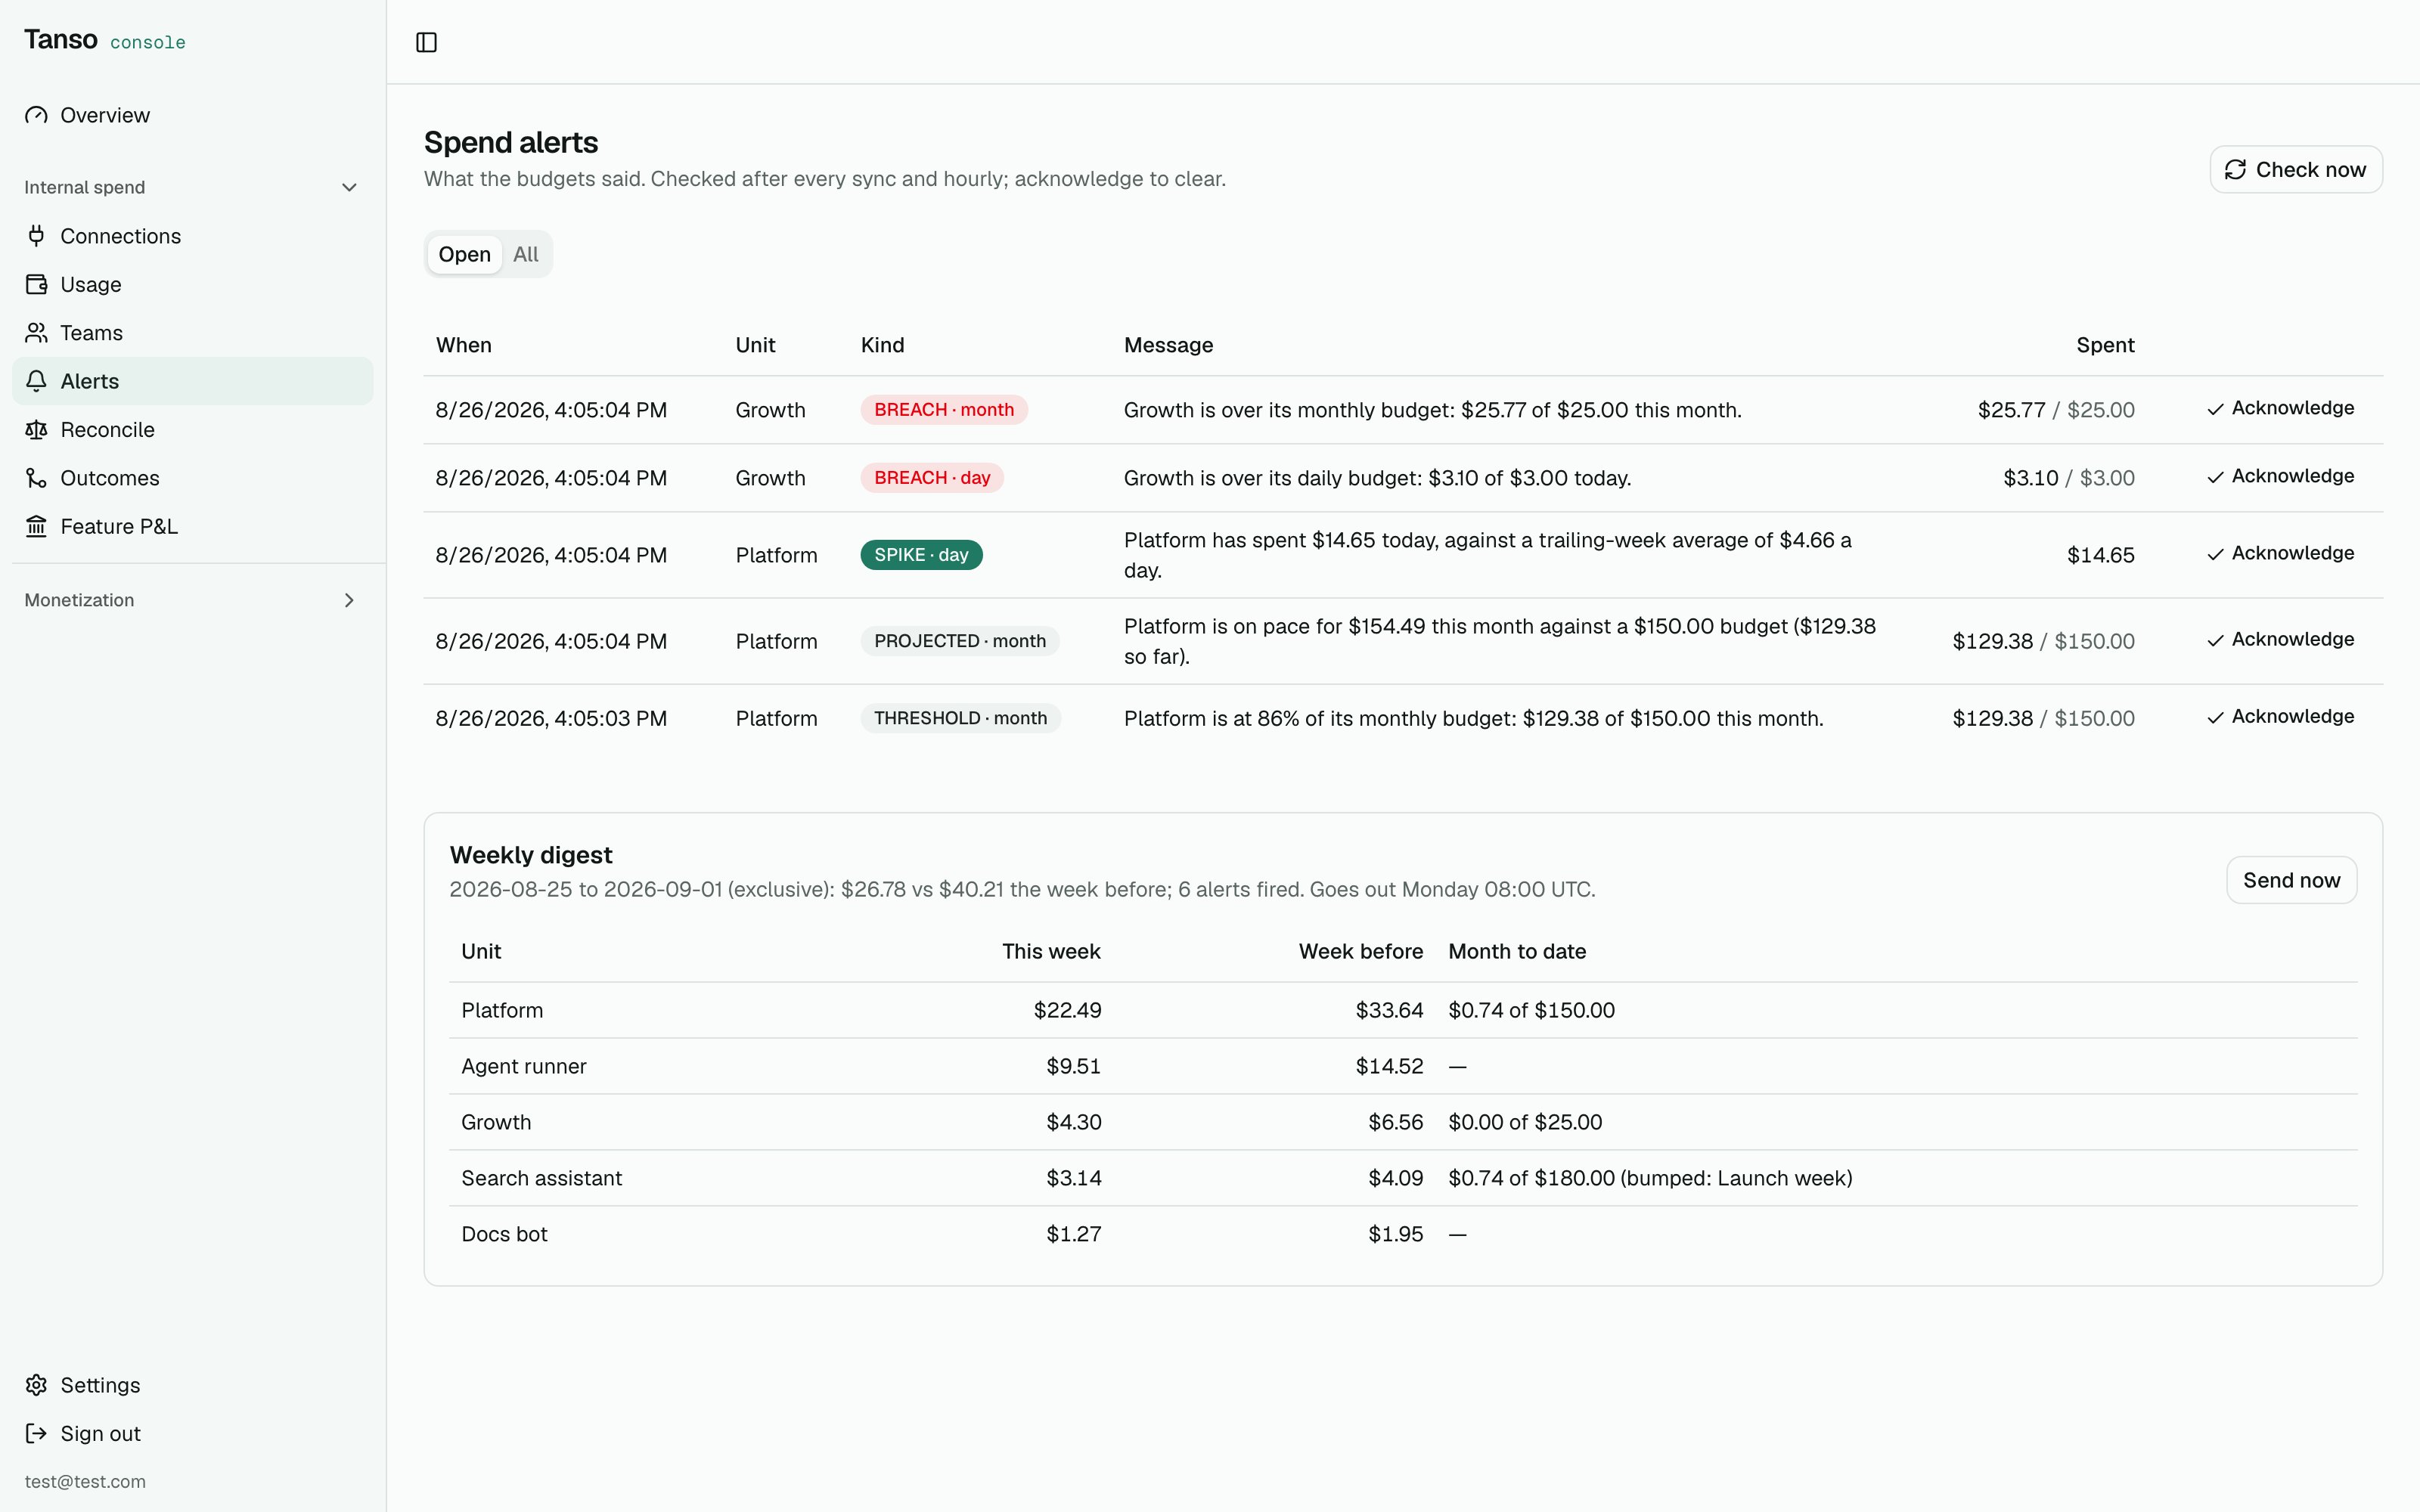This screenshot has width=2420, height=1512.
Task: Click the Connections plug icon
Action: 36,236
